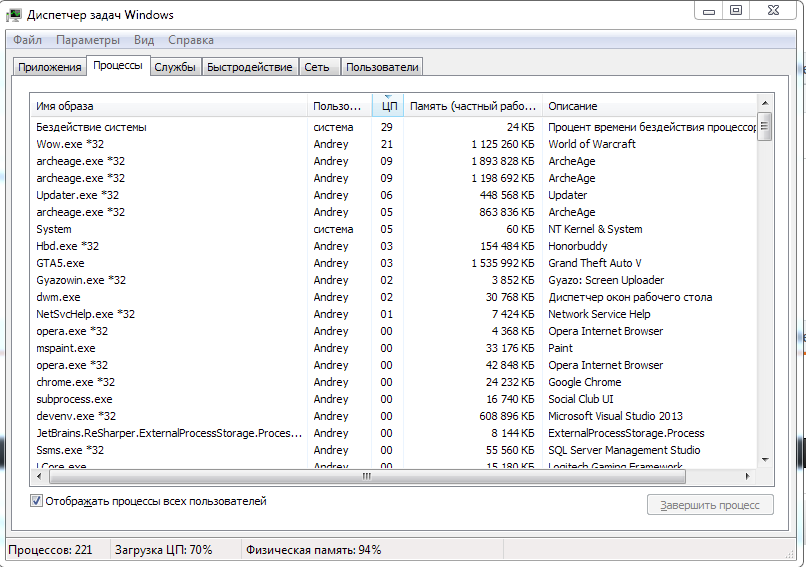Click the horizontal scrollbar thumb
Image resolution: width=806 pixels, height=567 pixels.
[x=367, y=477]
